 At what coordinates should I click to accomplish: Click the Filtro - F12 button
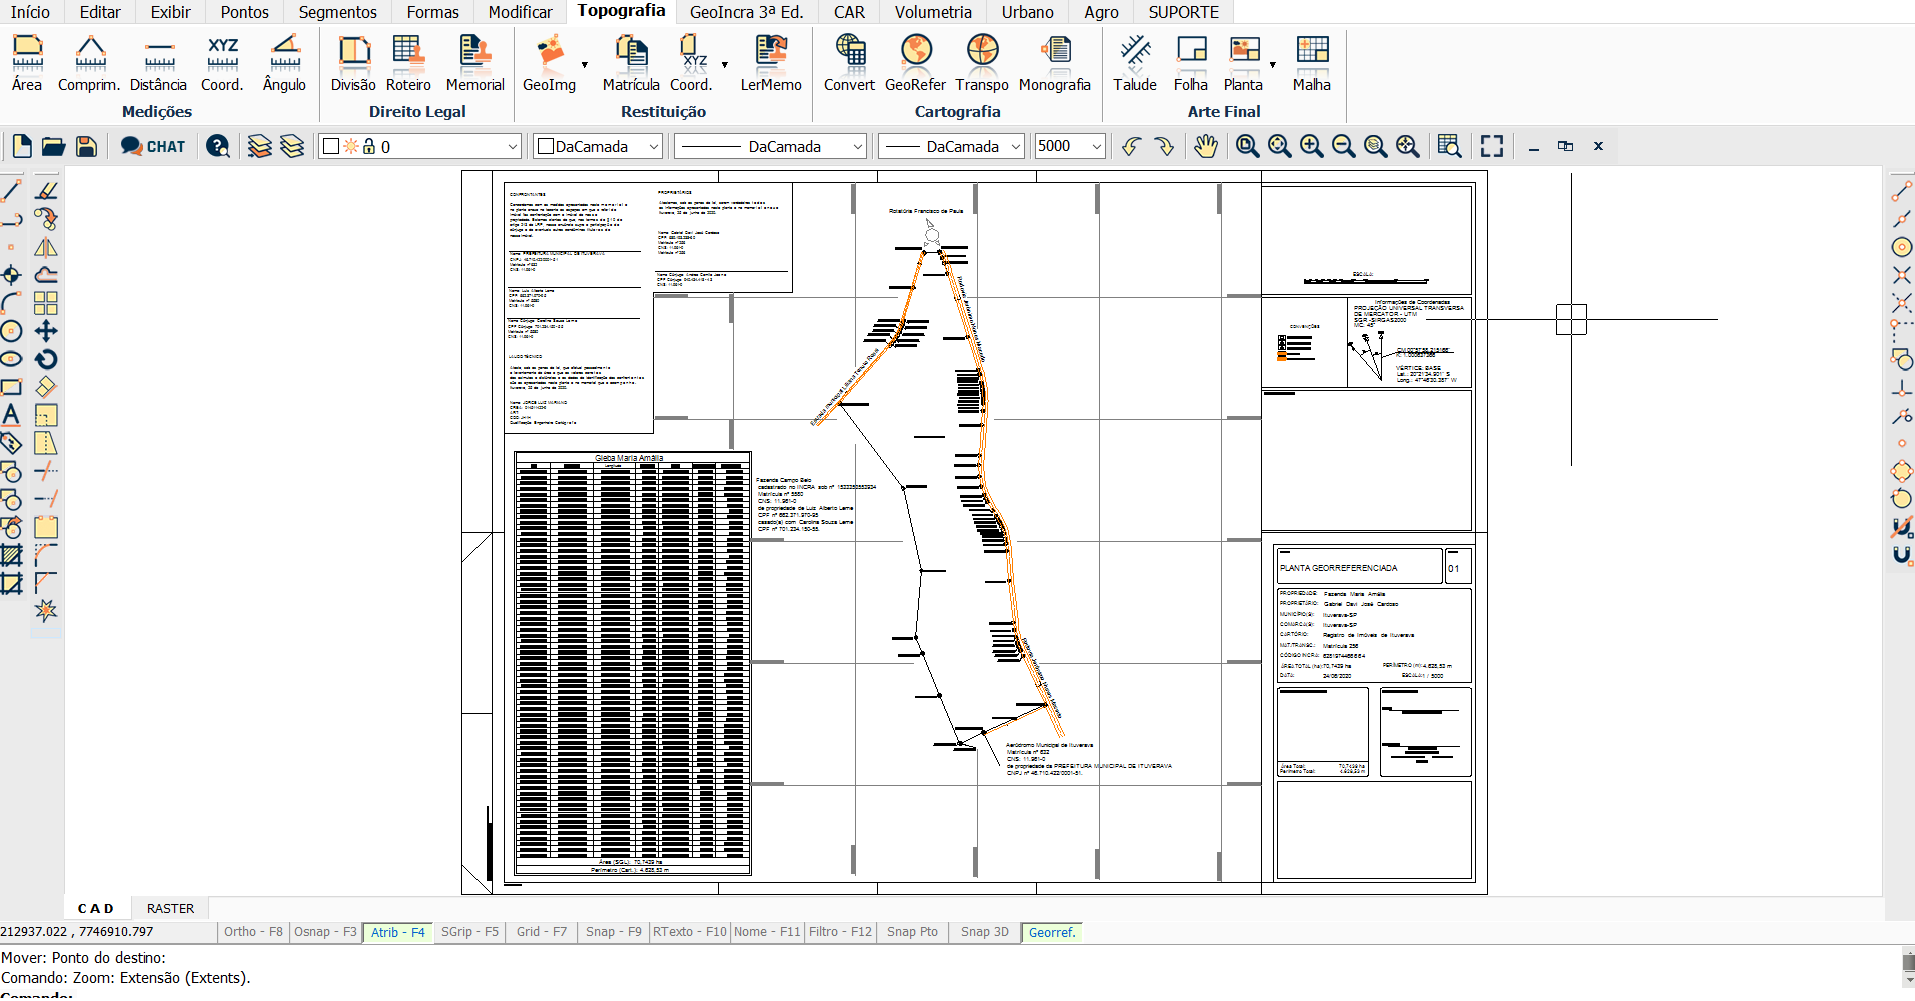click(x=841, y=932)
